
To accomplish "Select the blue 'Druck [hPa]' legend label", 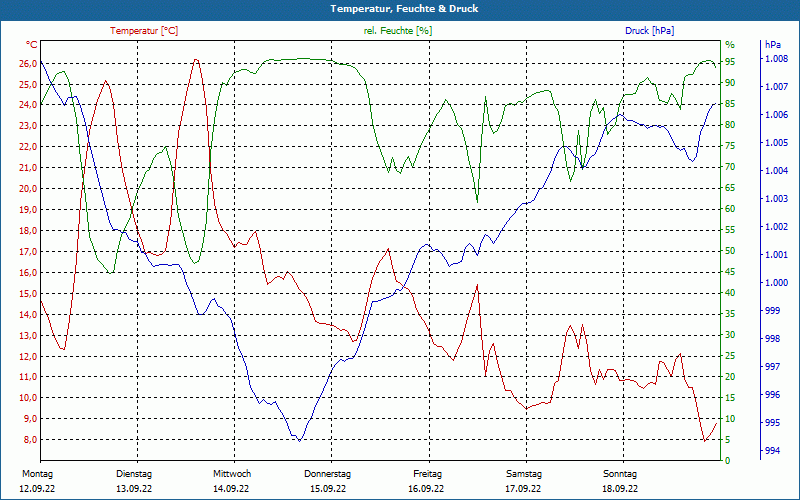I will click(649, 31).
